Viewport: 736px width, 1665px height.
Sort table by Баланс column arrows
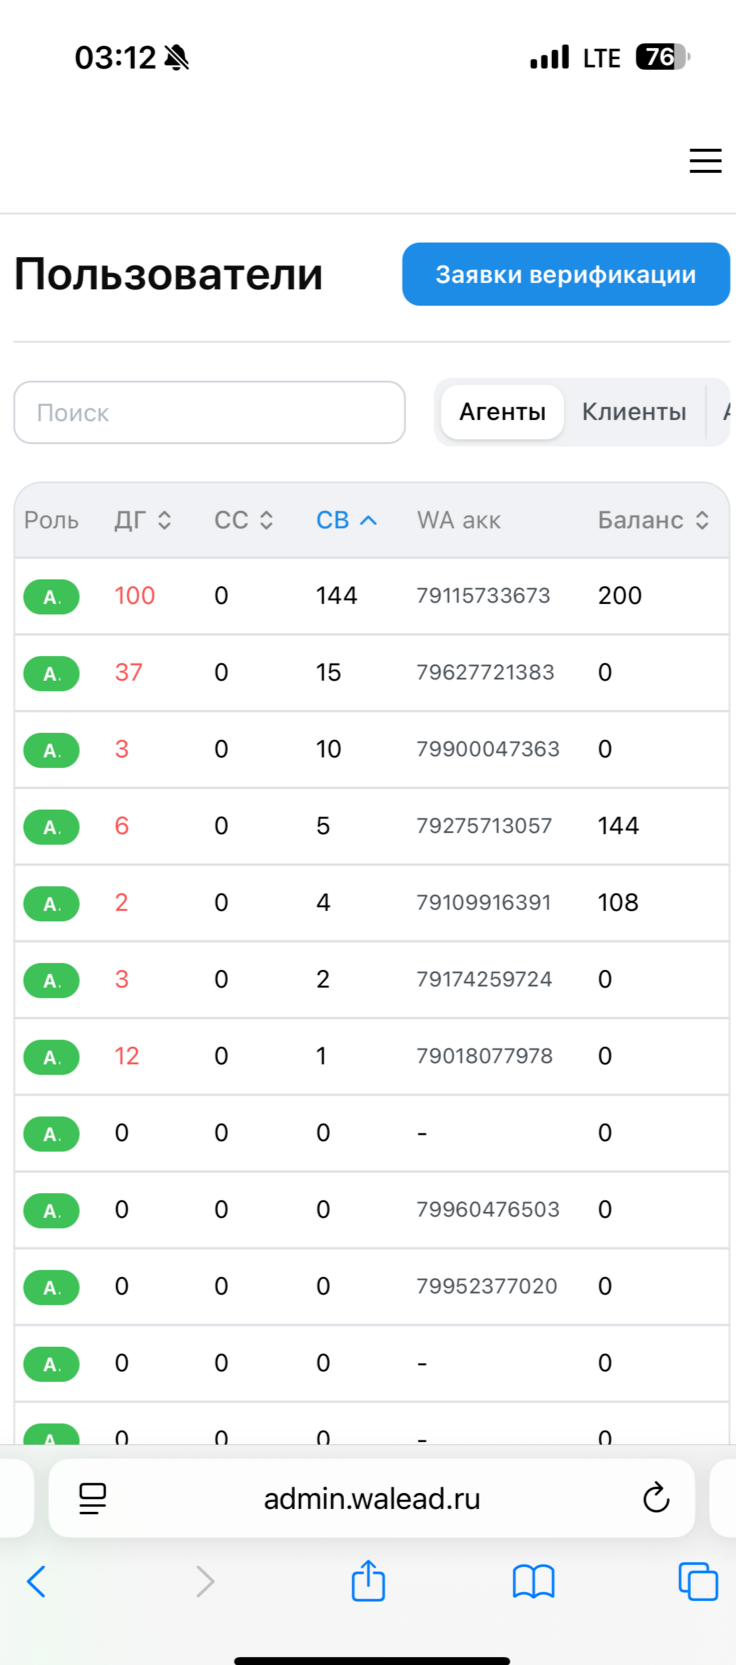tap(702, 520)
